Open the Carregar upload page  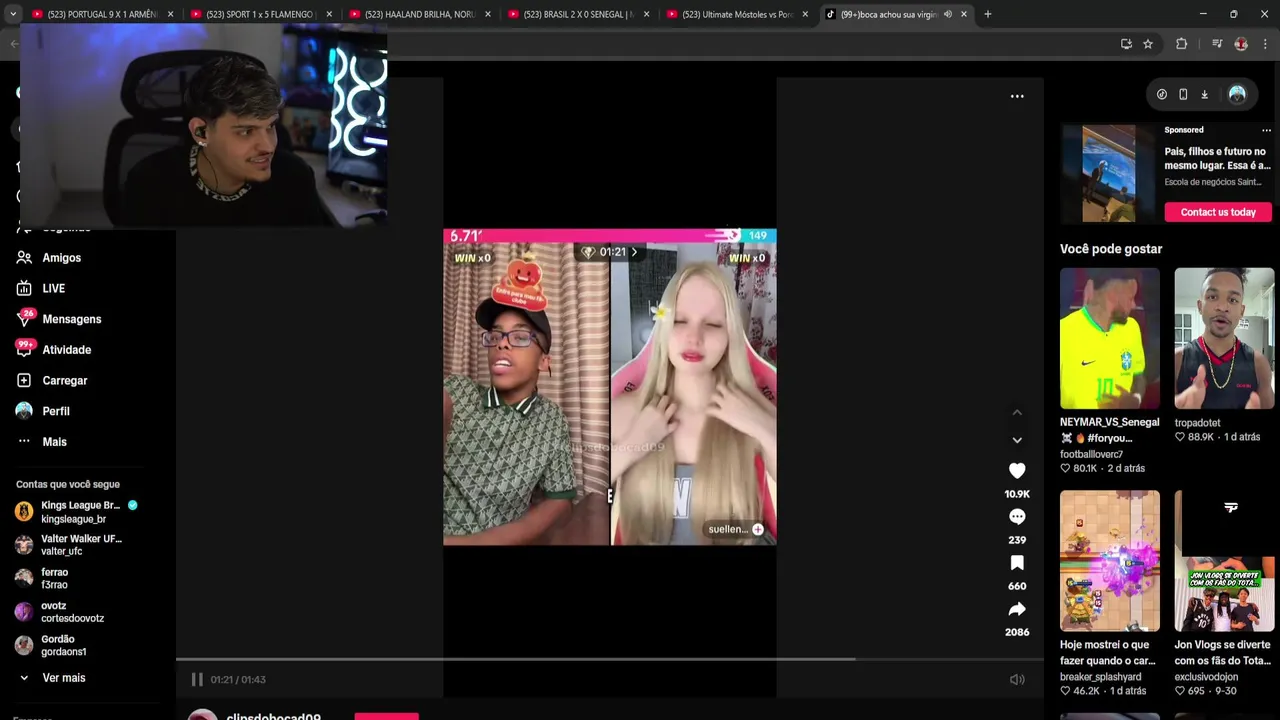(x=65, y=381)
